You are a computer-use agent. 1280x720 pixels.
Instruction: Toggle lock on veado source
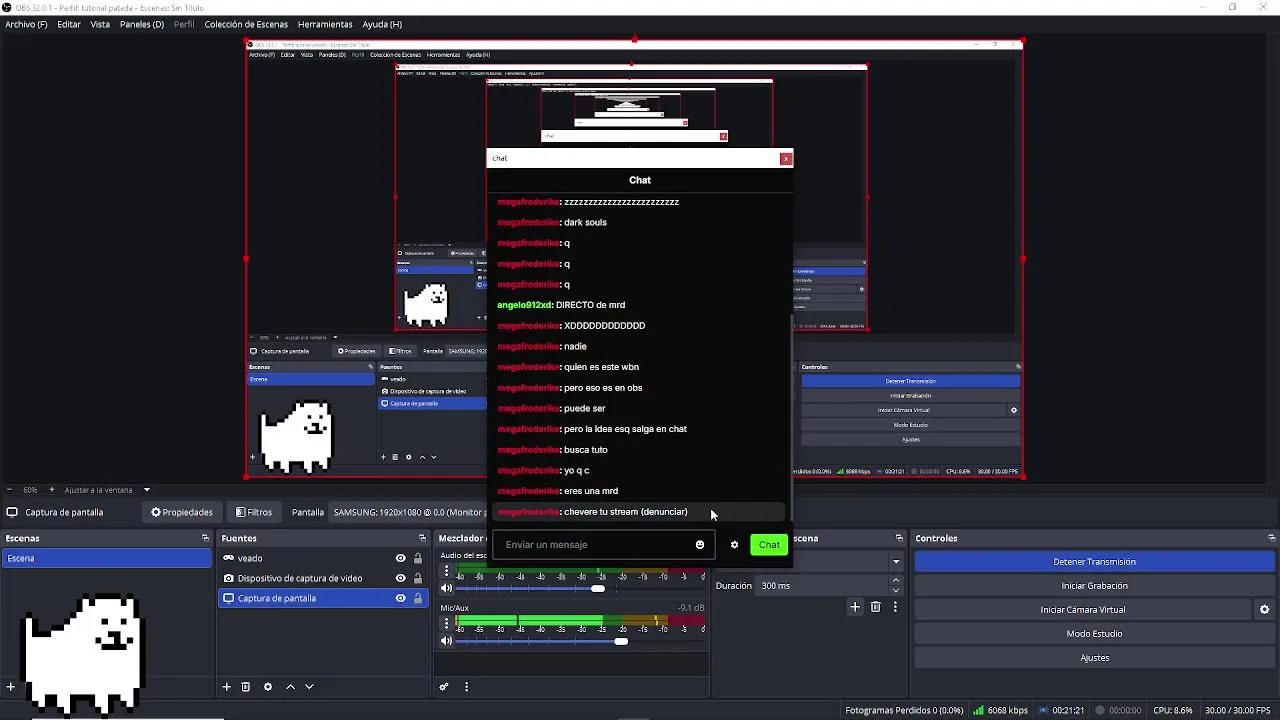tap(418, 558)
